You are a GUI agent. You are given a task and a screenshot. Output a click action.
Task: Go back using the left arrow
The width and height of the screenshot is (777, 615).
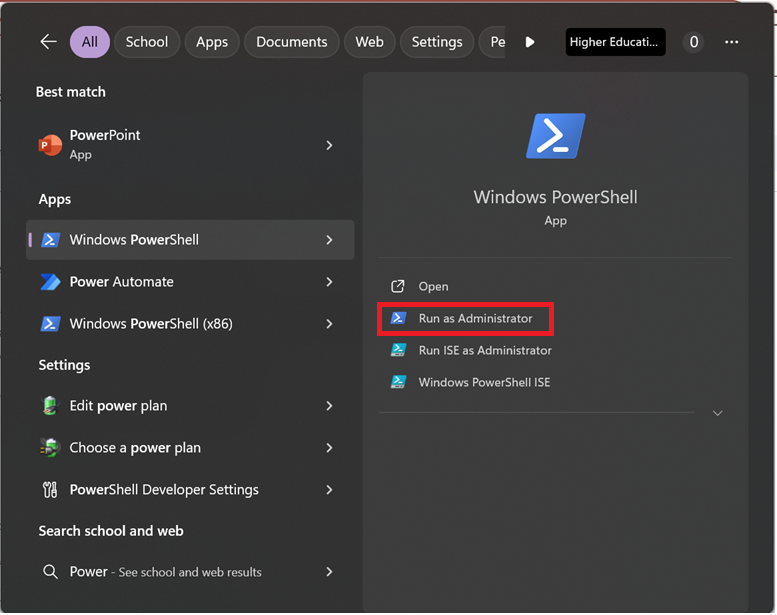(x=48, y=42)
